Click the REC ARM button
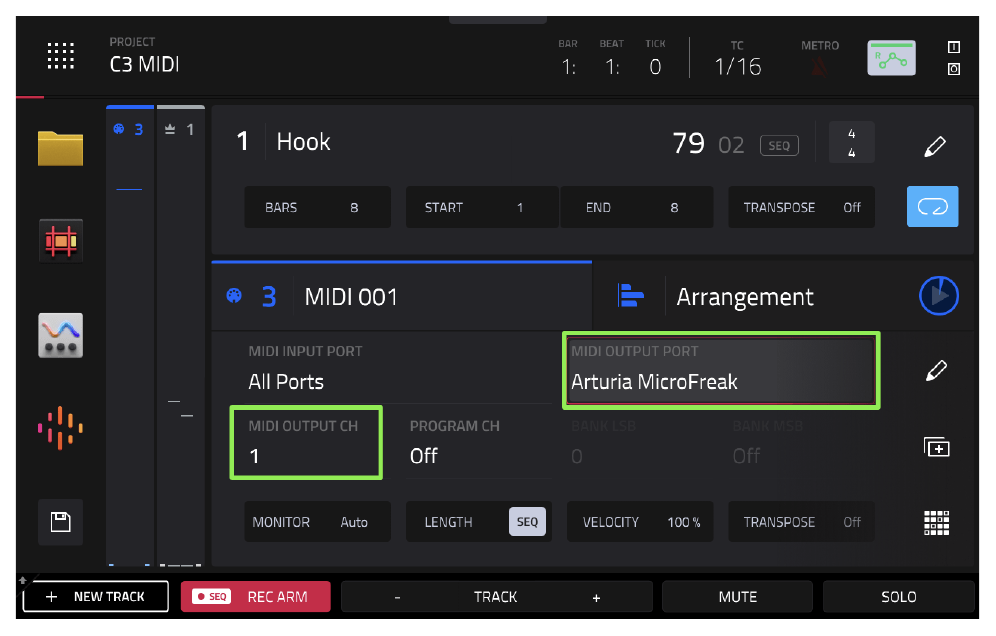Viewport: 996px width, 636px height. (x=255, y=597)
